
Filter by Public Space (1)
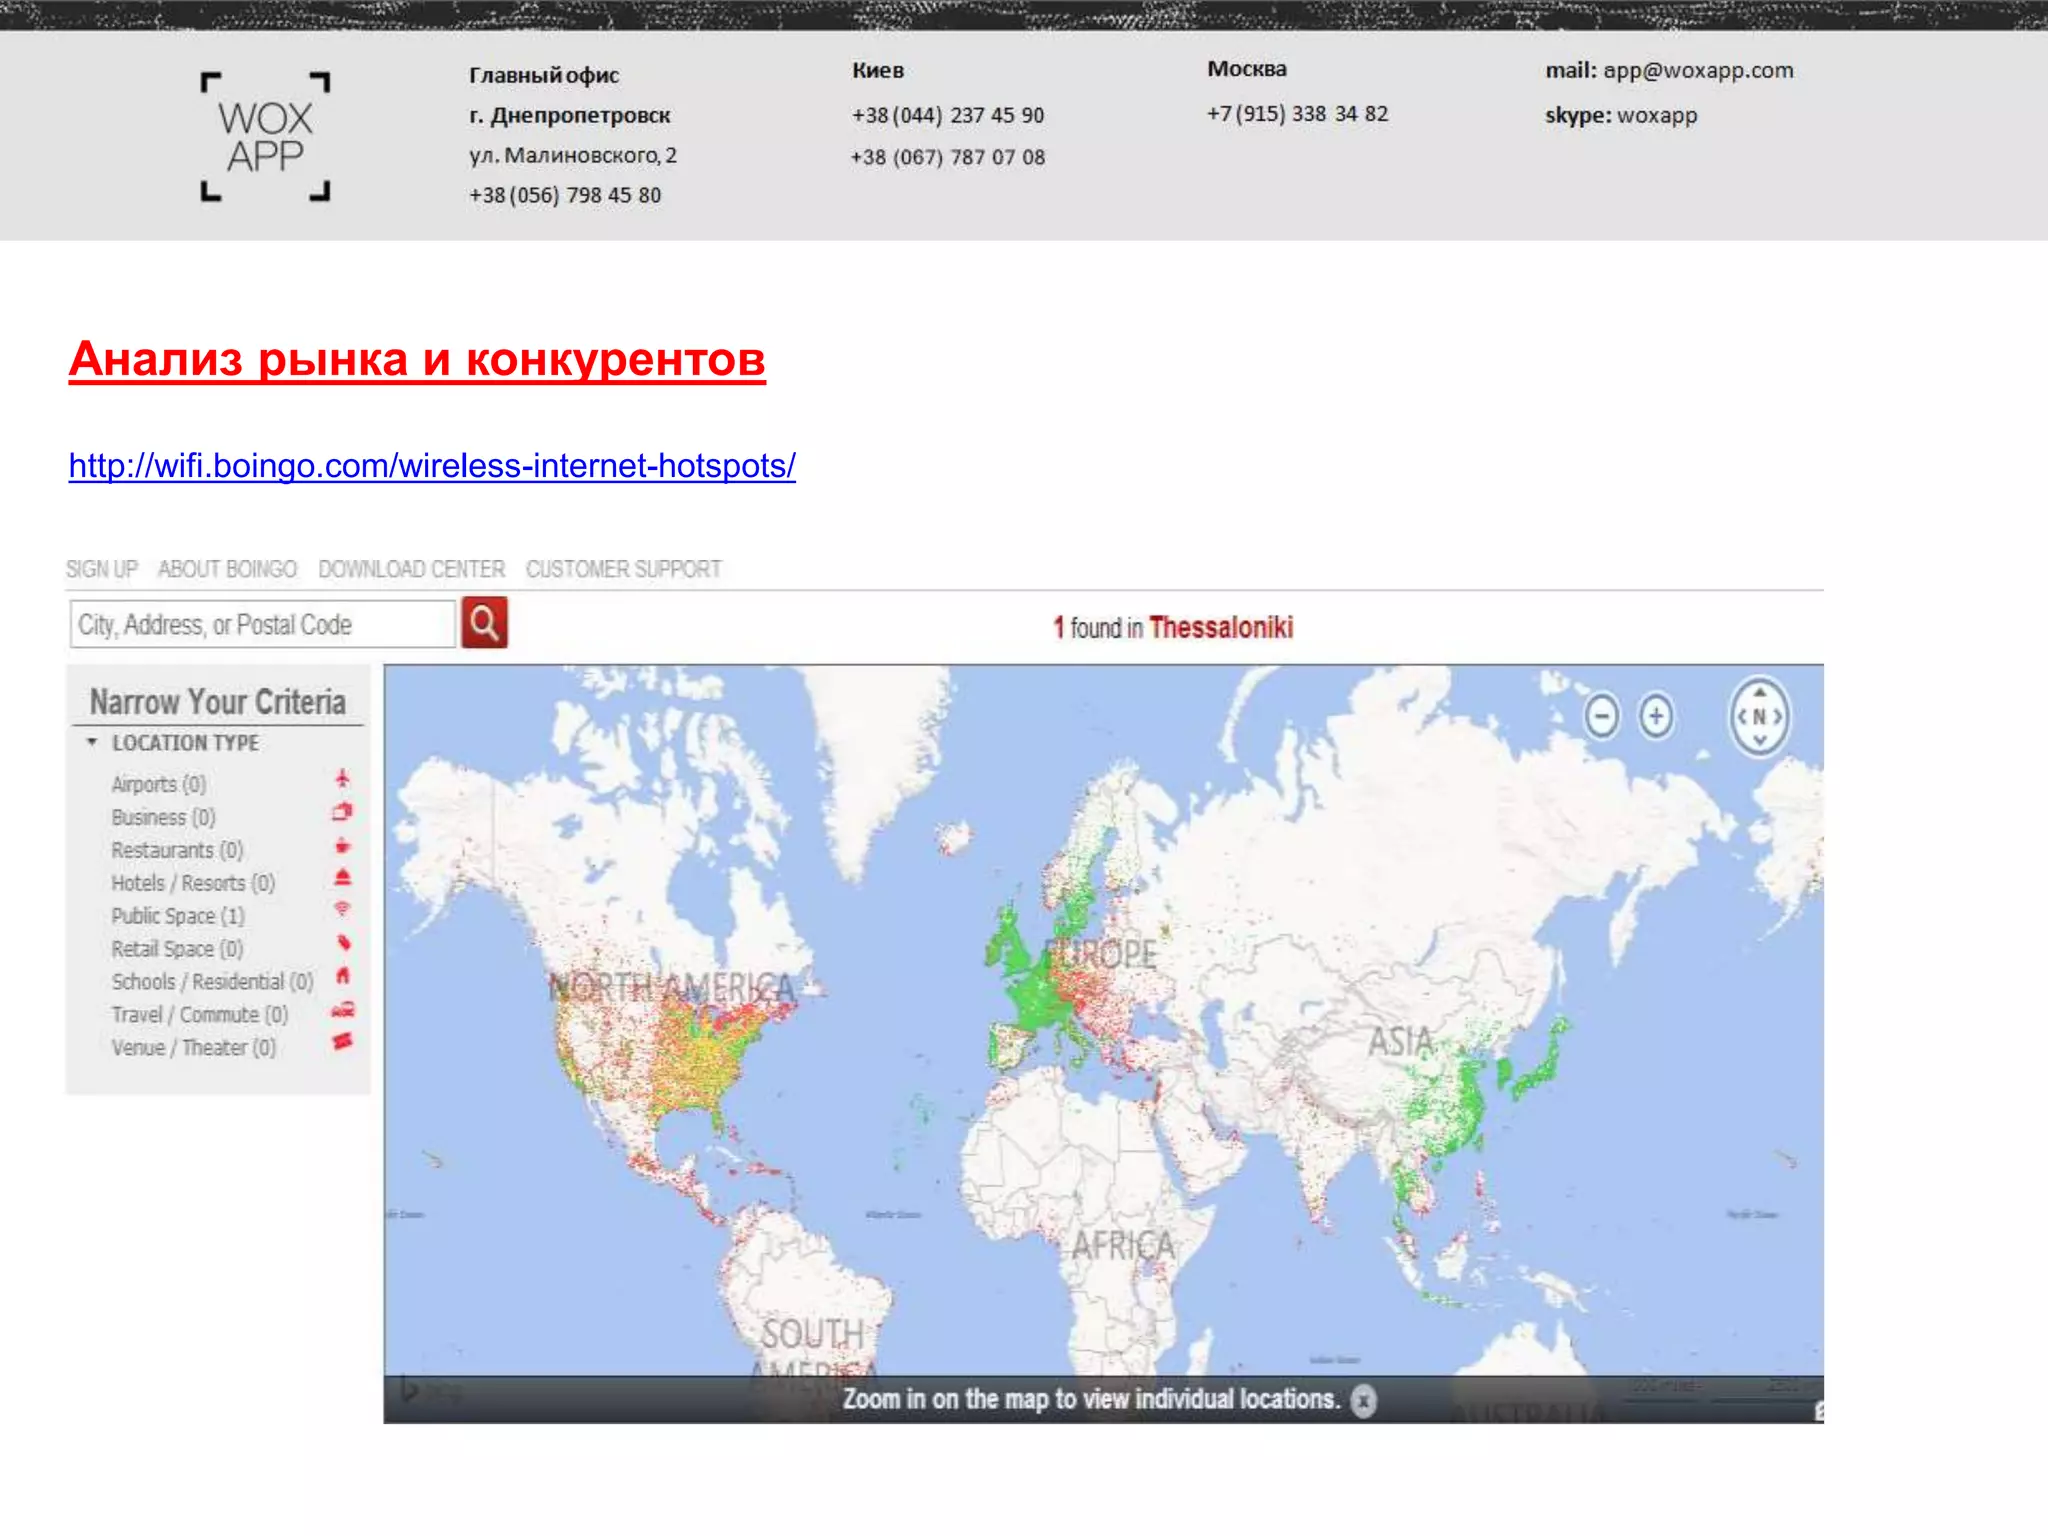[178, 916]
